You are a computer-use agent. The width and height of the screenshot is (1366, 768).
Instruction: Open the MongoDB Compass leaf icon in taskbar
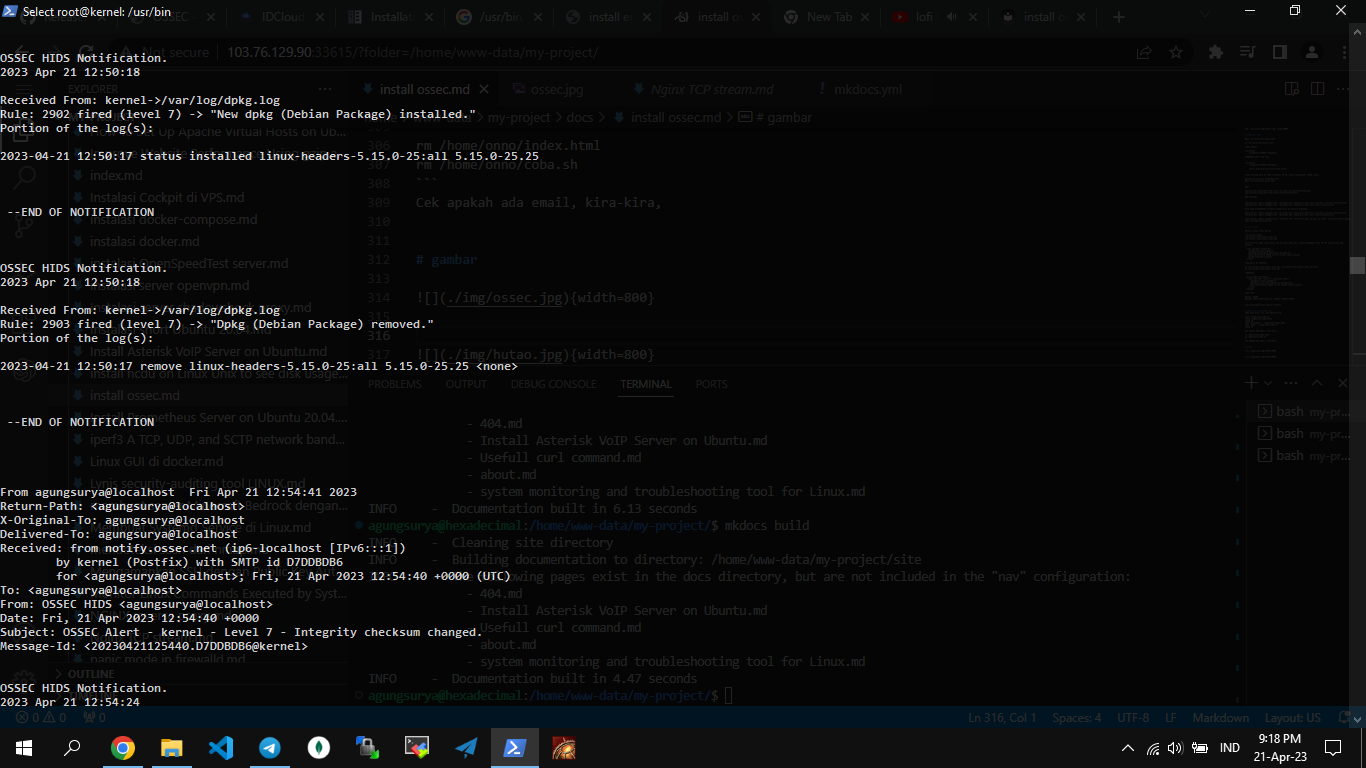tap(319, 747)
